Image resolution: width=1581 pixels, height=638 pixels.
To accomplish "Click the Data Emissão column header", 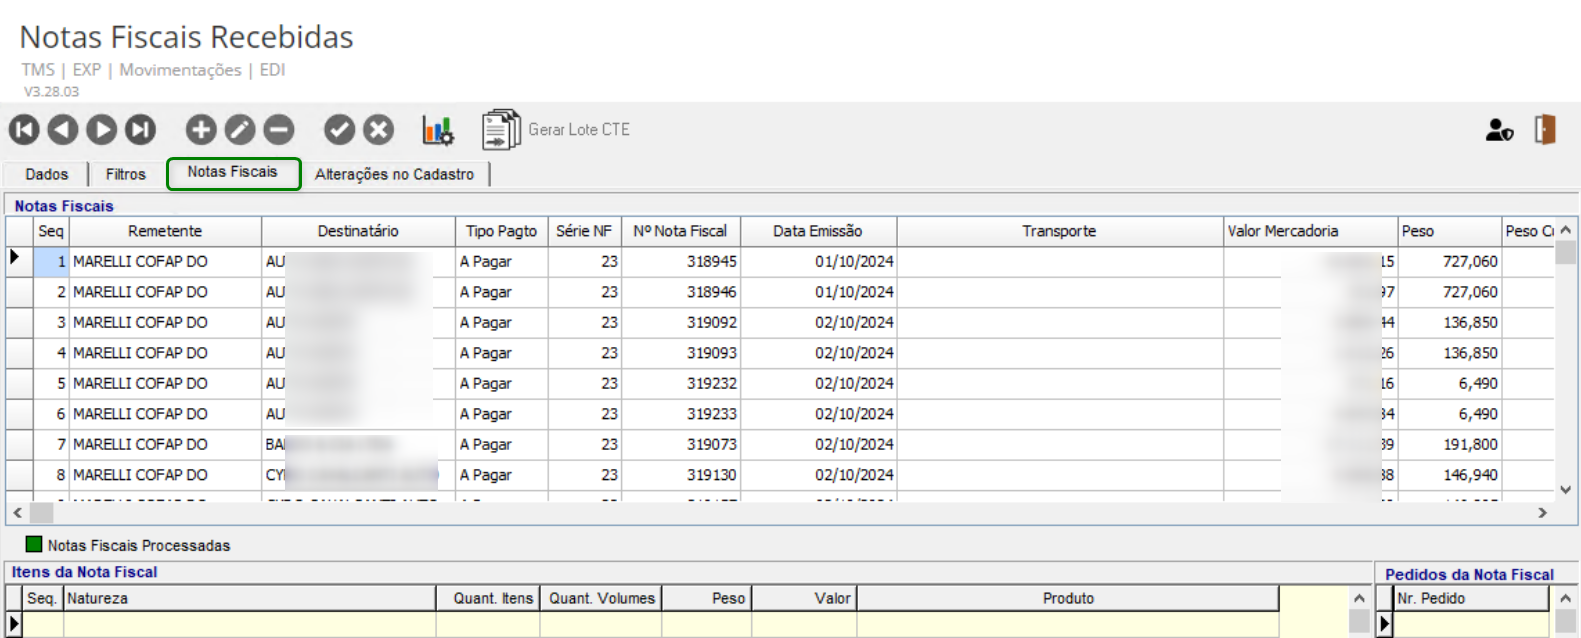I will [x=818, y=231].
